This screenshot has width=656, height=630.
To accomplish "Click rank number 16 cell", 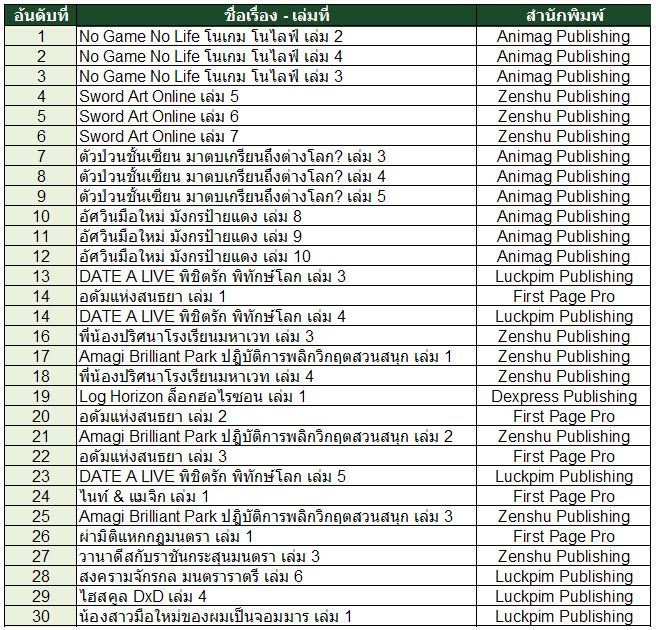I will tap(41, 336).
